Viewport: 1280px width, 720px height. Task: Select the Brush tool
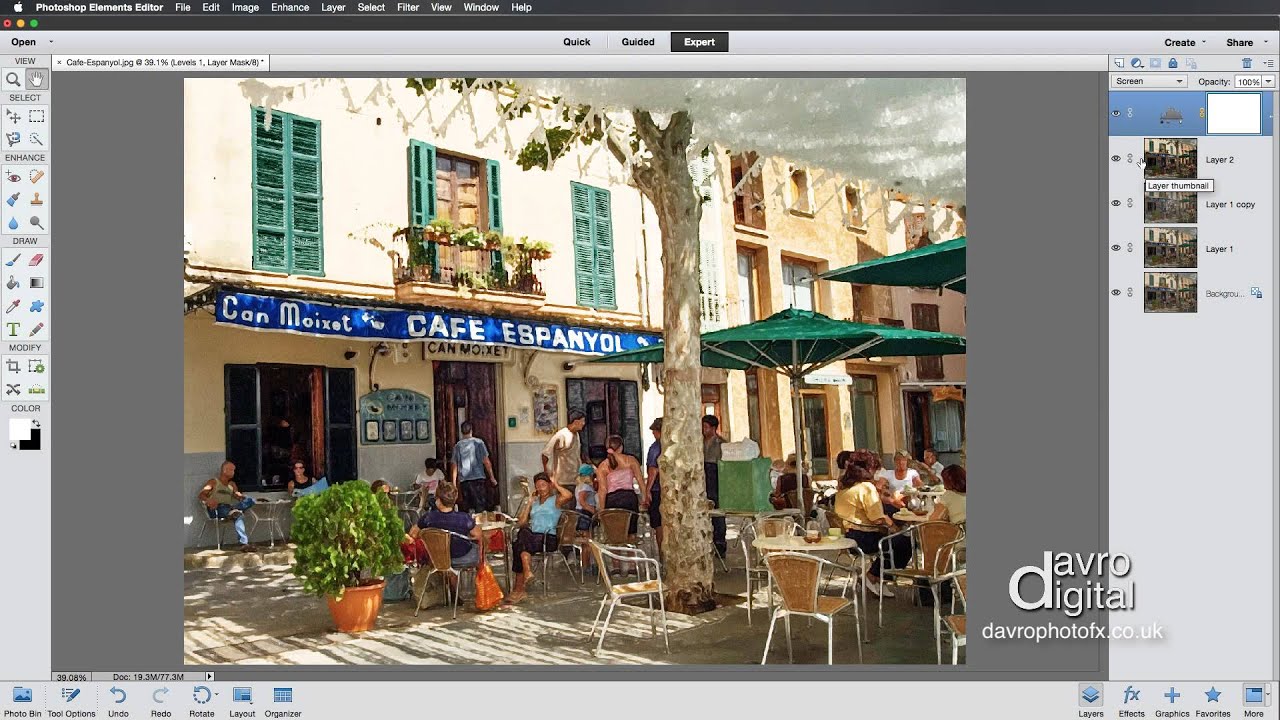(14, 260)
